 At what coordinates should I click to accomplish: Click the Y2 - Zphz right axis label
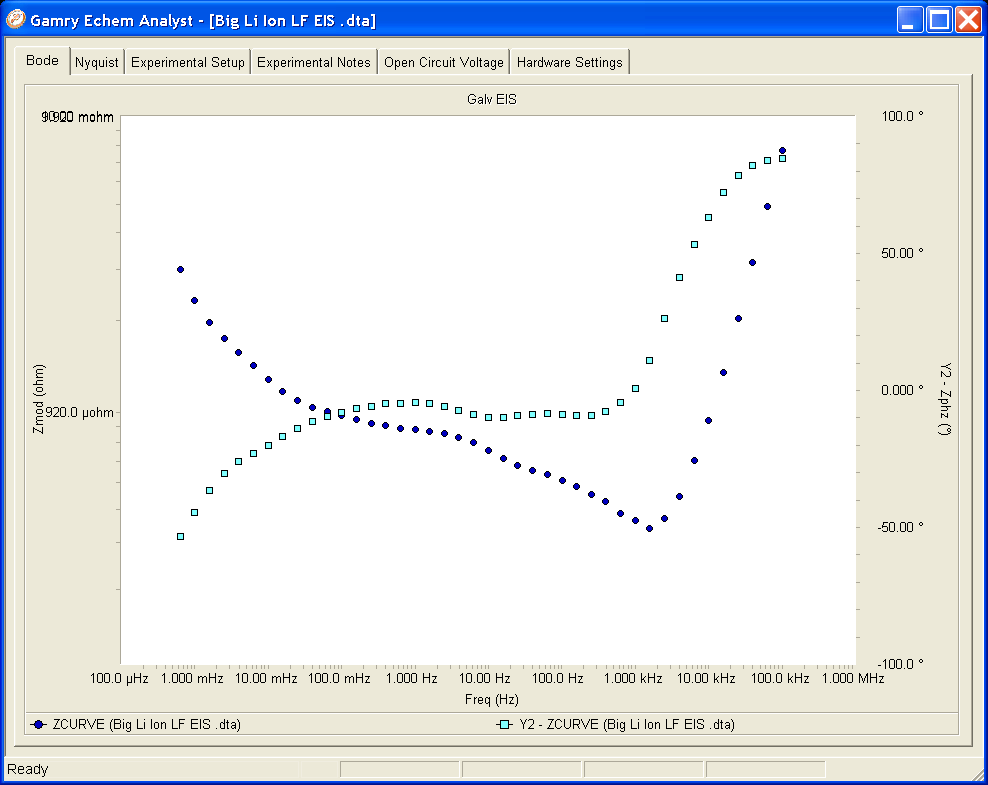(x=942, y=399)
